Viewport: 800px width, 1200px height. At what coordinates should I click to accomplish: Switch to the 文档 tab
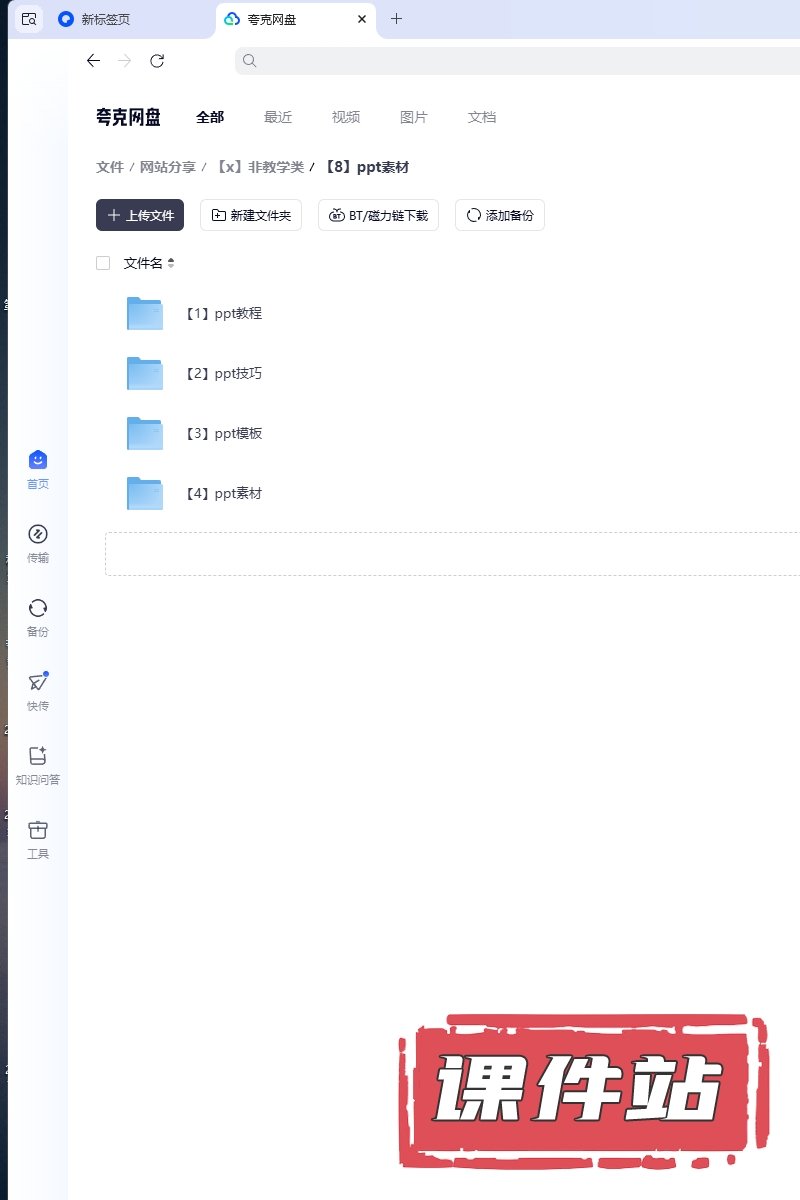482,117
